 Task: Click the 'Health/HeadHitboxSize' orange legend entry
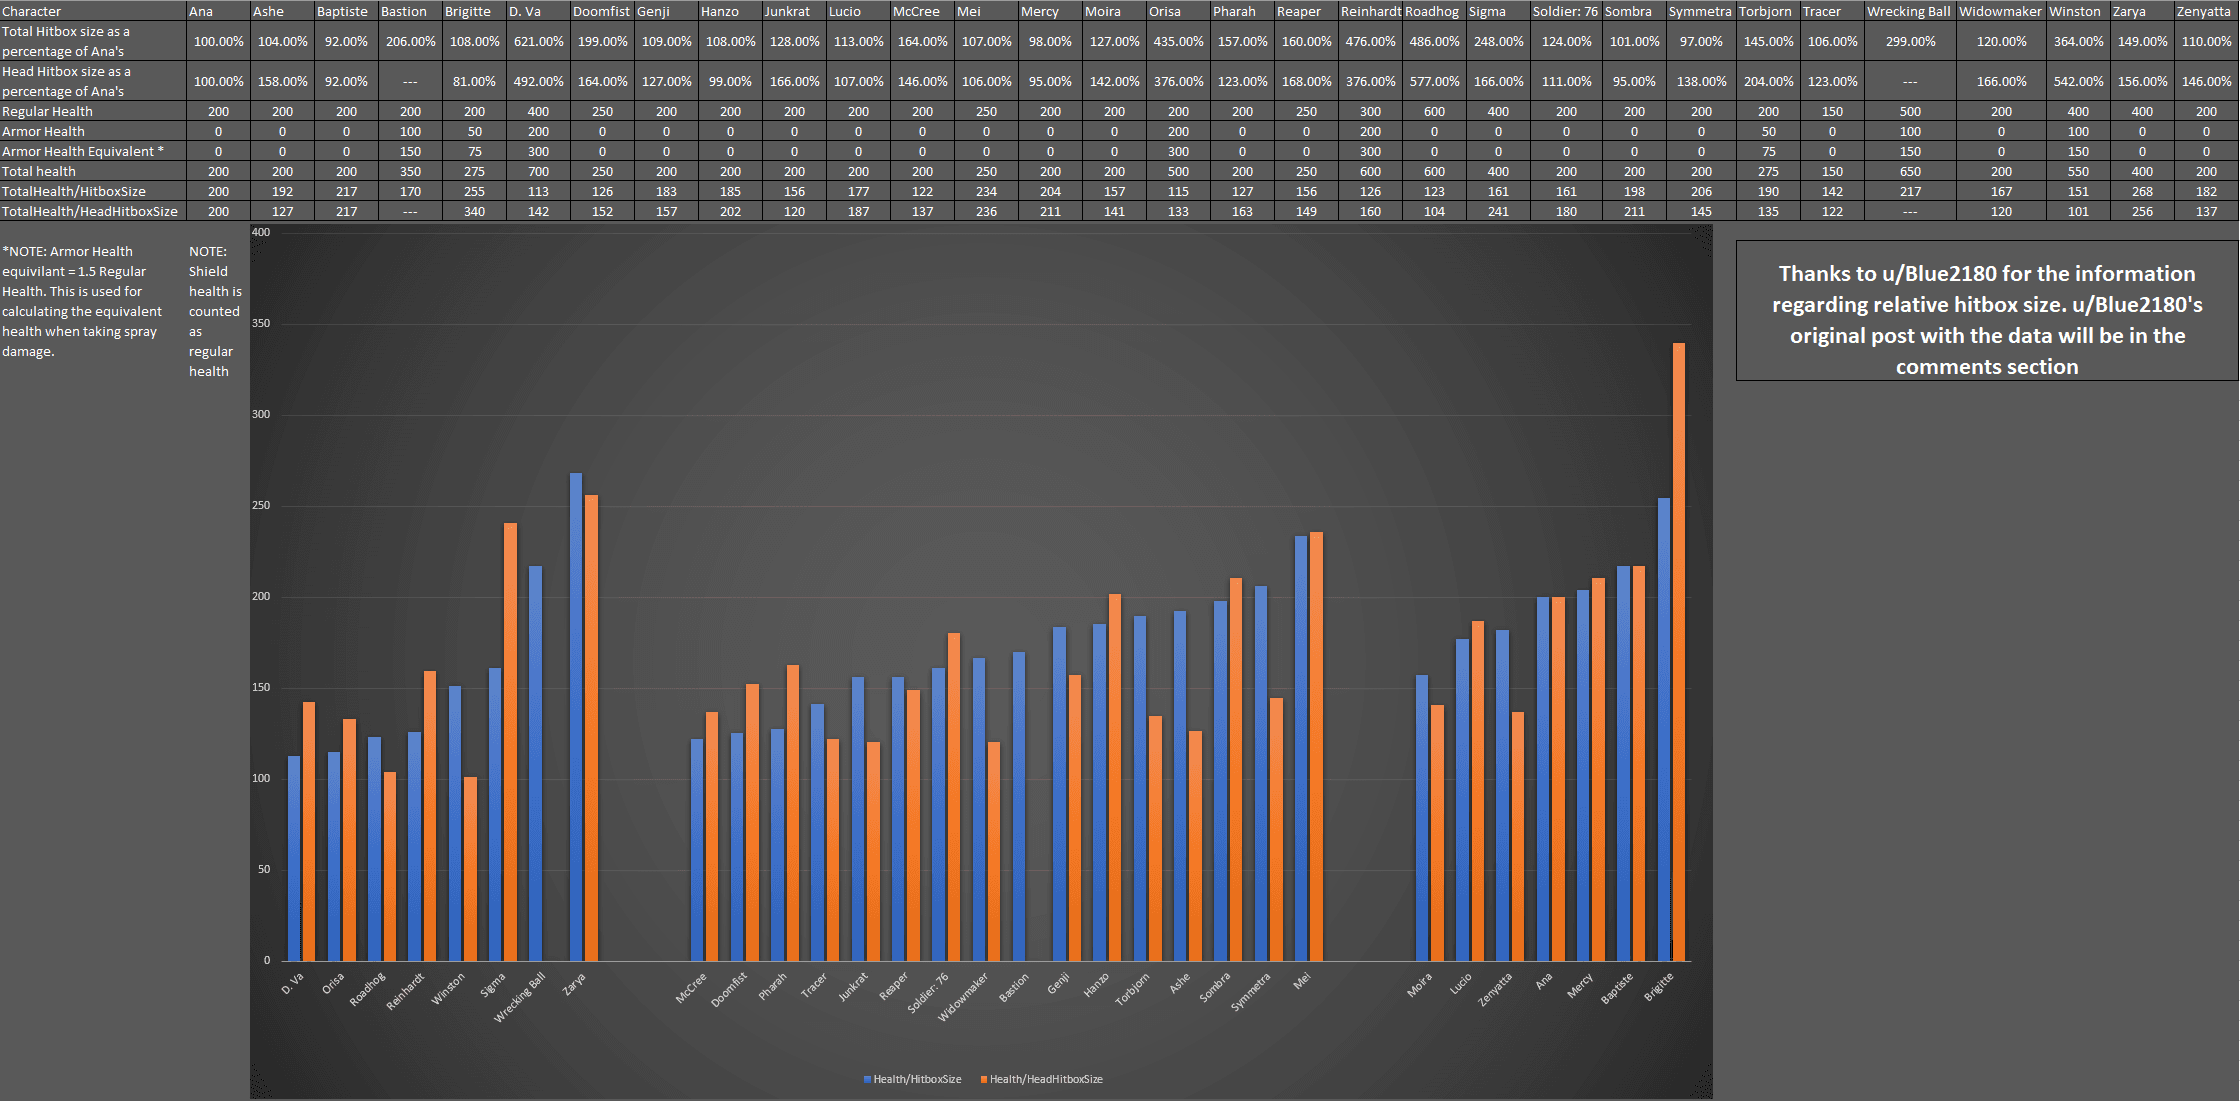1041,1079
